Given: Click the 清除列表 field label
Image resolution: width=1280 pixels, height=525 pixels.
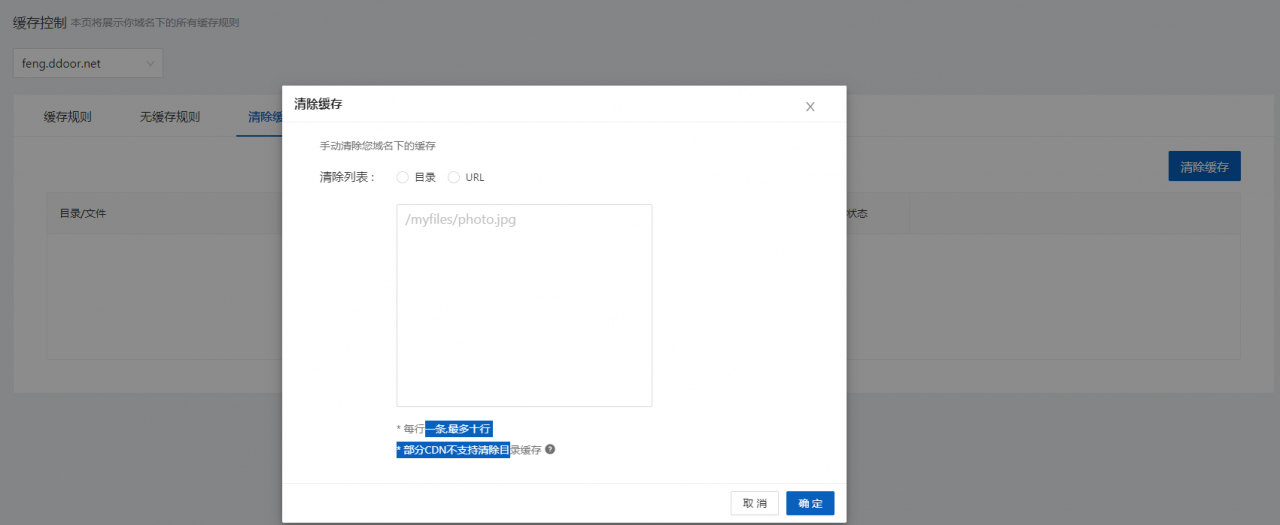Looking at the screenshot, I should [x=346, y=177].
